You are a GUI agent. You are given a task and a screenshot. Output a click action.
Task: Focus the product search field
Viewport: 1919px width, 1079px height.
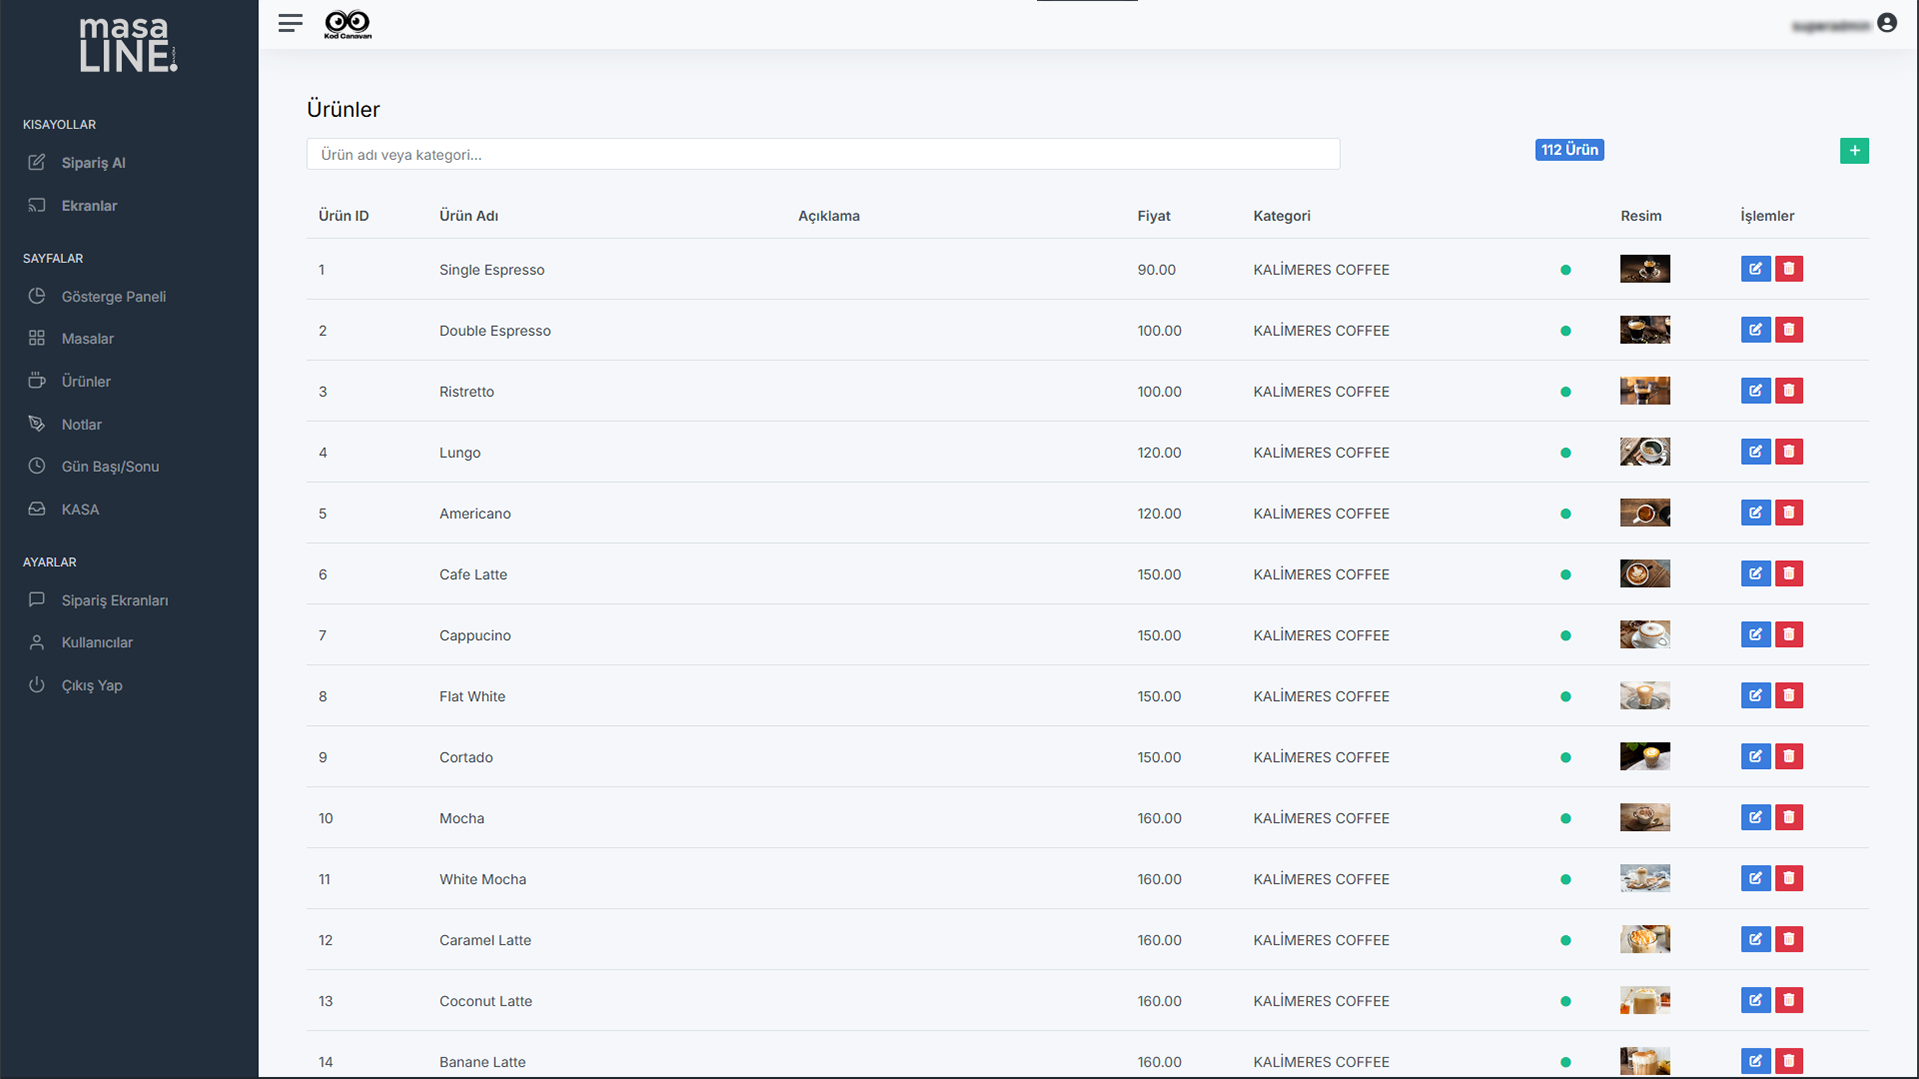pyautogui.click(x=822, y=154)
